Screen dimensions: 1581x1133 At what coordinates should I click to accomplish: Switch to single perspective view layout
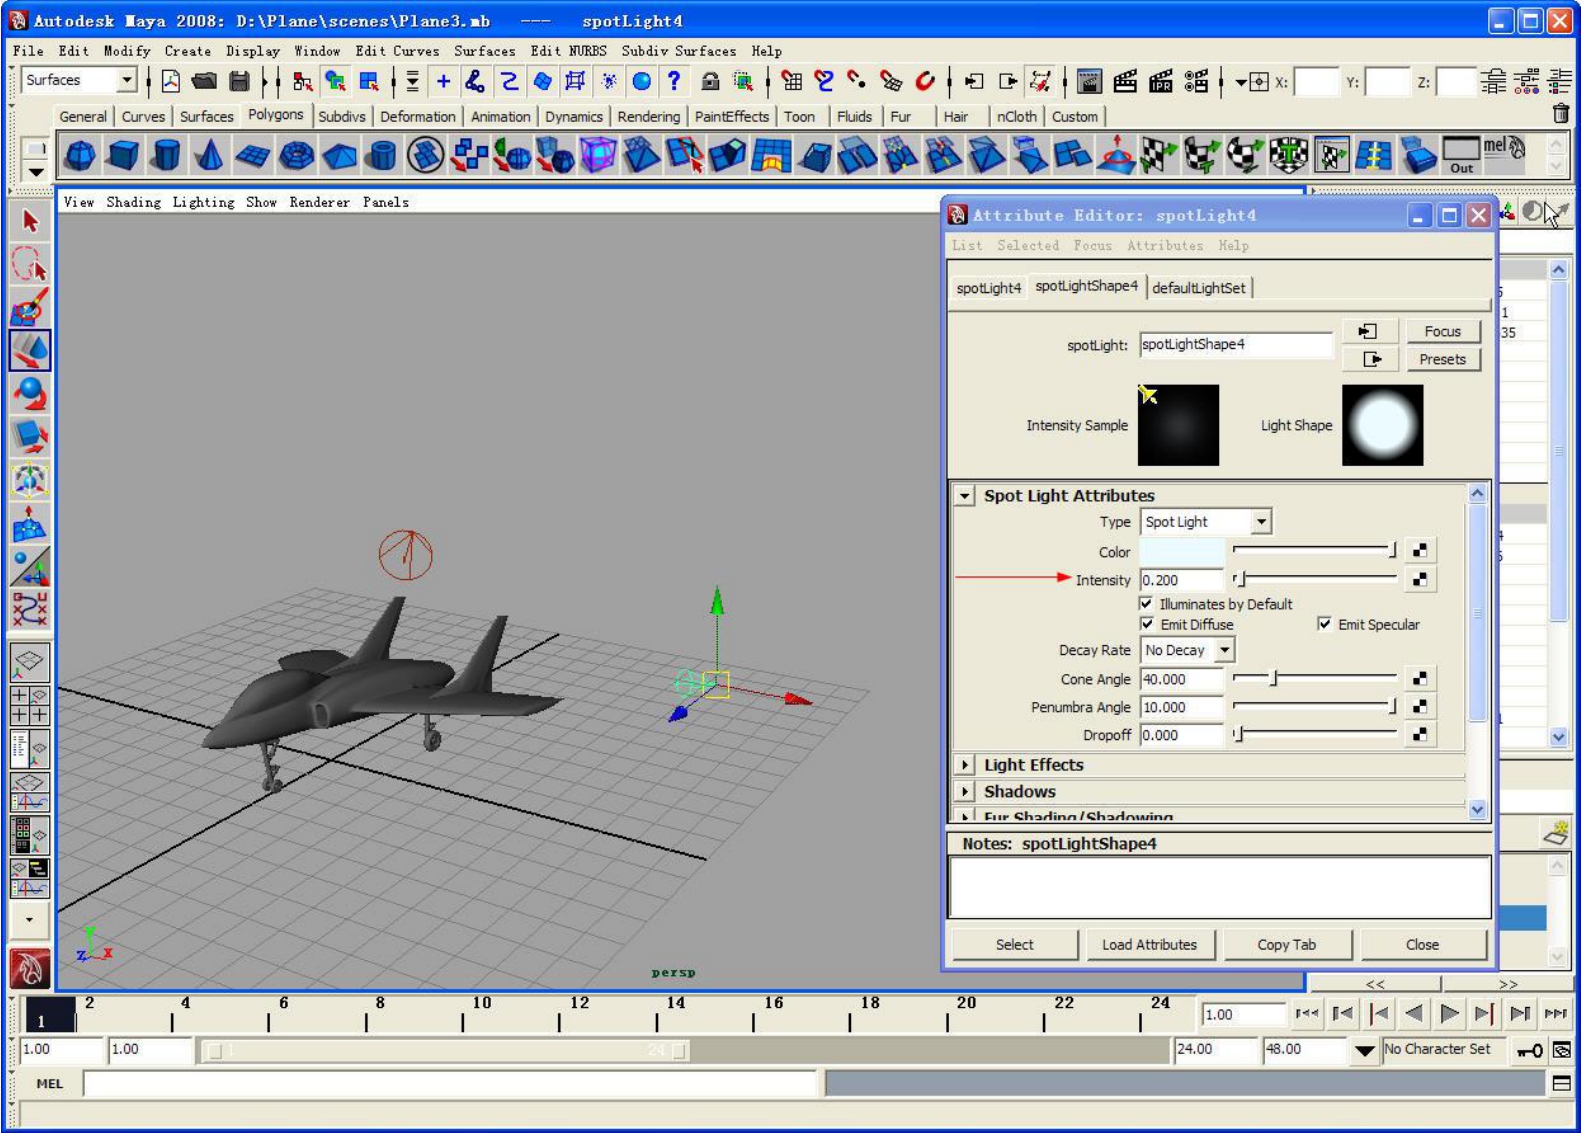pos(30,662)
